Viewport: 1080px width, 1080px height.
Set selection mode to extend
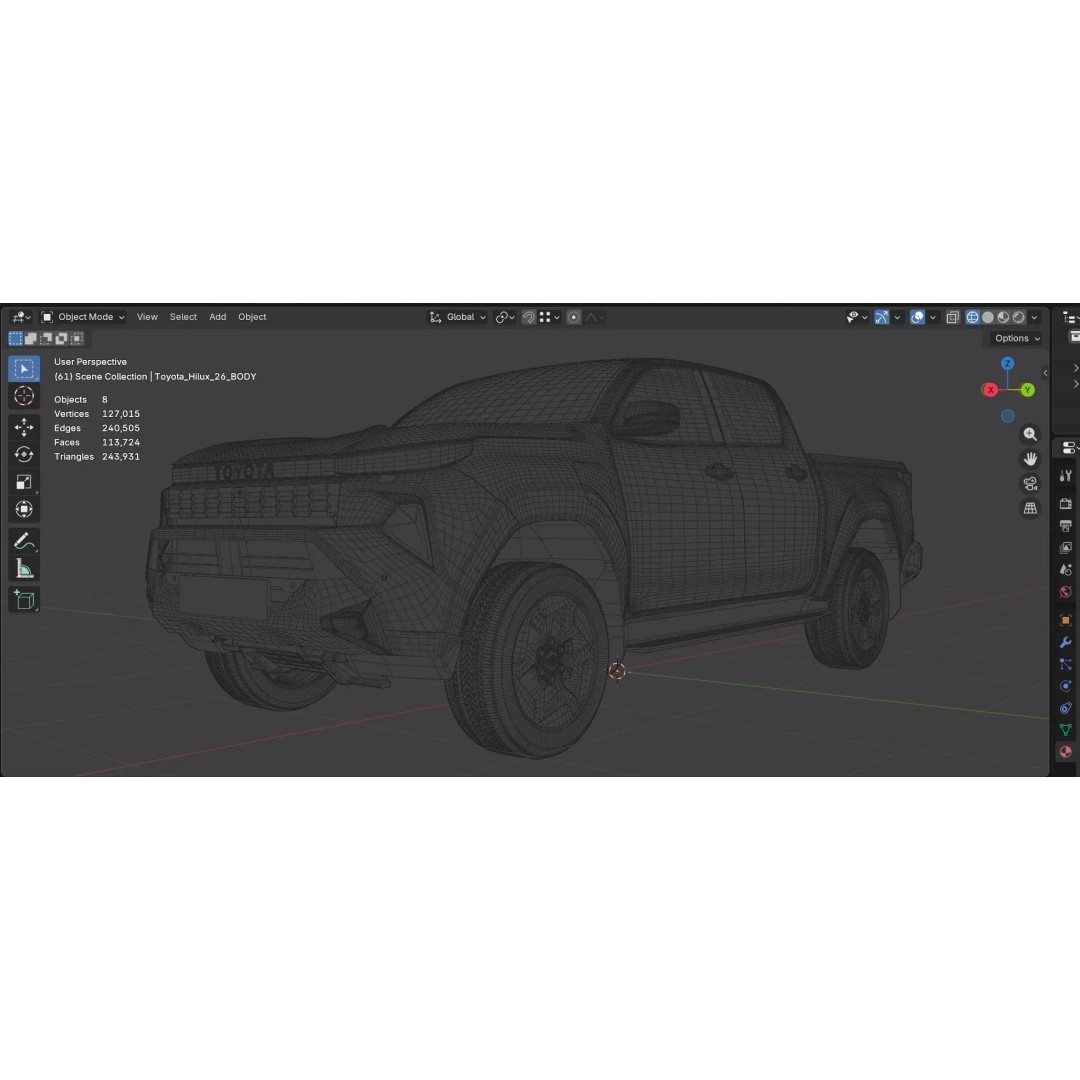pos(30,338)
